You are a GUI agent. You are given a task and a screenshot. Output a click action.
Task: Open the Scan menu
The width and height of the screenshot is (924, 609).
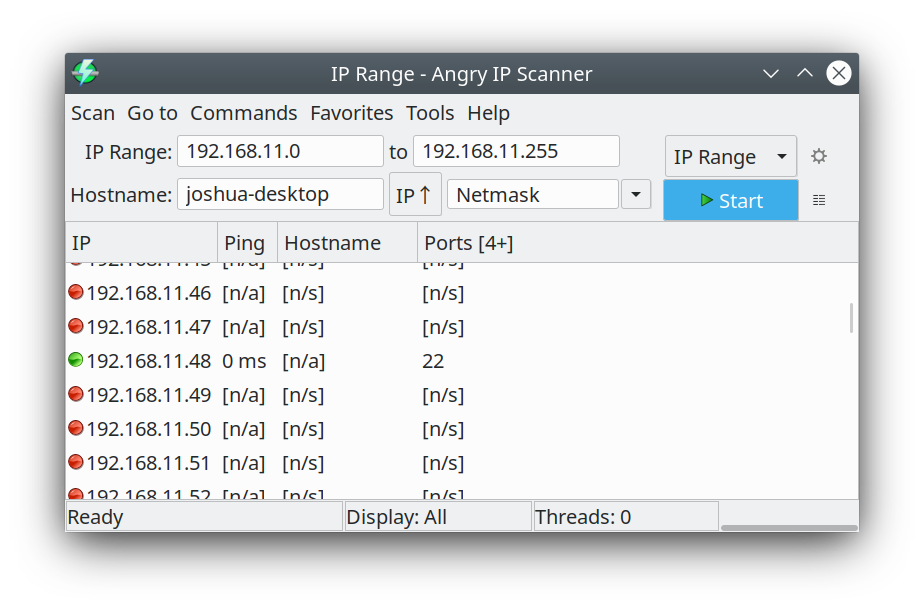93,113
